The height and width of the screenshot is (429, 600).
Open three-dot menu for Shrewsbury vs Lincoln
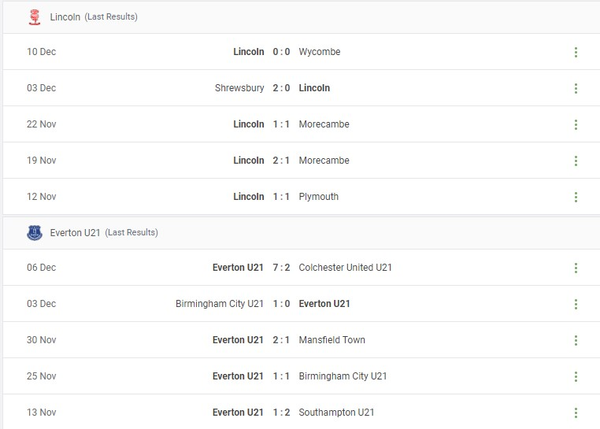click(576, 88)
